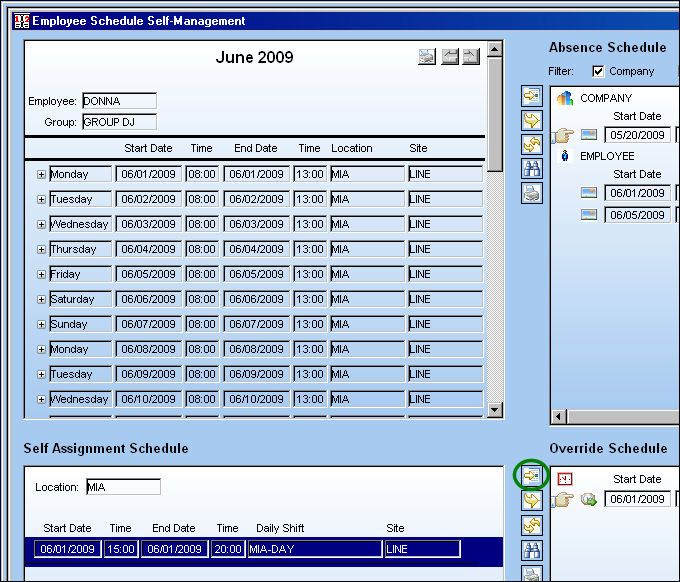The image size is (680, 582).
Task: Click the Override Schedule start date 06/01/2009 field
Action: (637, 499)
